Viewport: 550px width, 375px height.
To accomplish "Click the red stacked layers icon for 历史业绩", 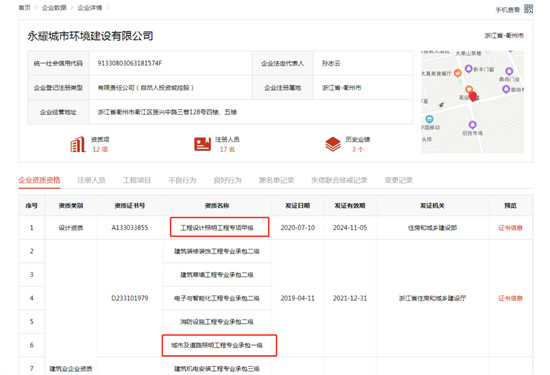I will 333,144.
